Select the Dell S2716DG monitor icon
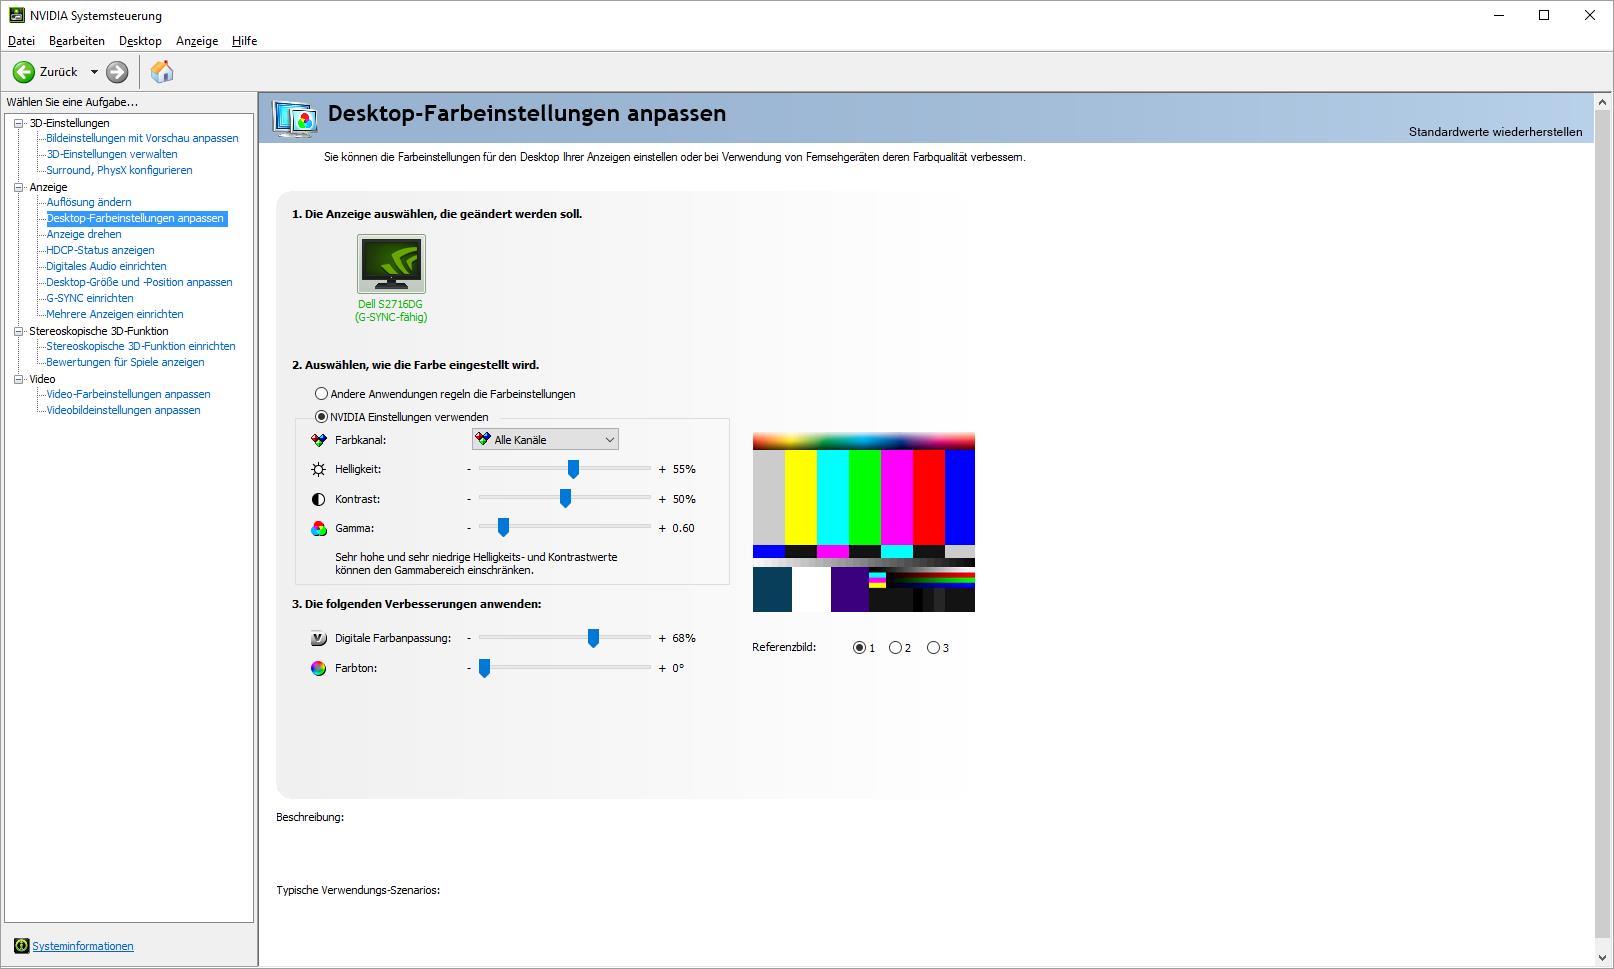 pyautogui.click(x=391, y=264)
